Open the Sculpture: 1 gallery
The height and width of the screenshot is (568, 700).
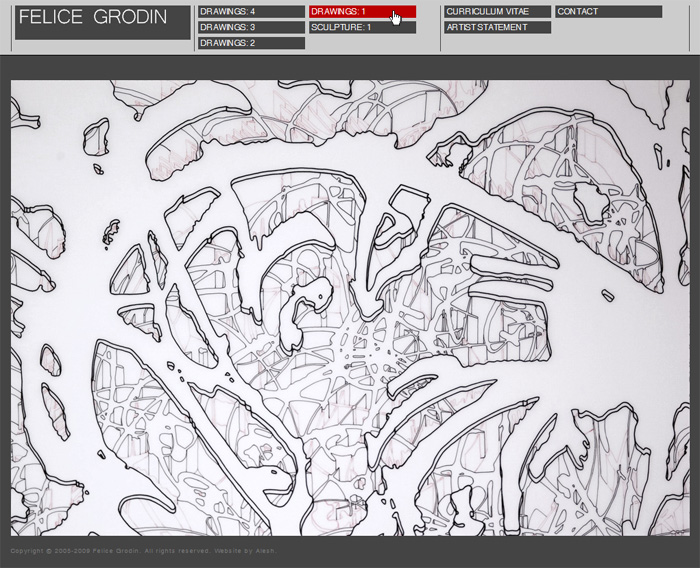[362, 27]
